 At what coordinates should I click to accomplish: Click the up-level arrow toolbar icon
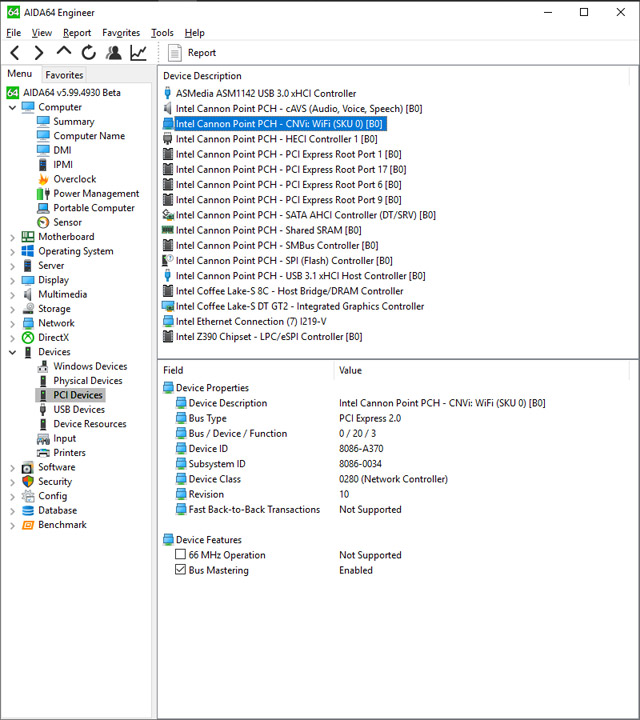point(64,51)
